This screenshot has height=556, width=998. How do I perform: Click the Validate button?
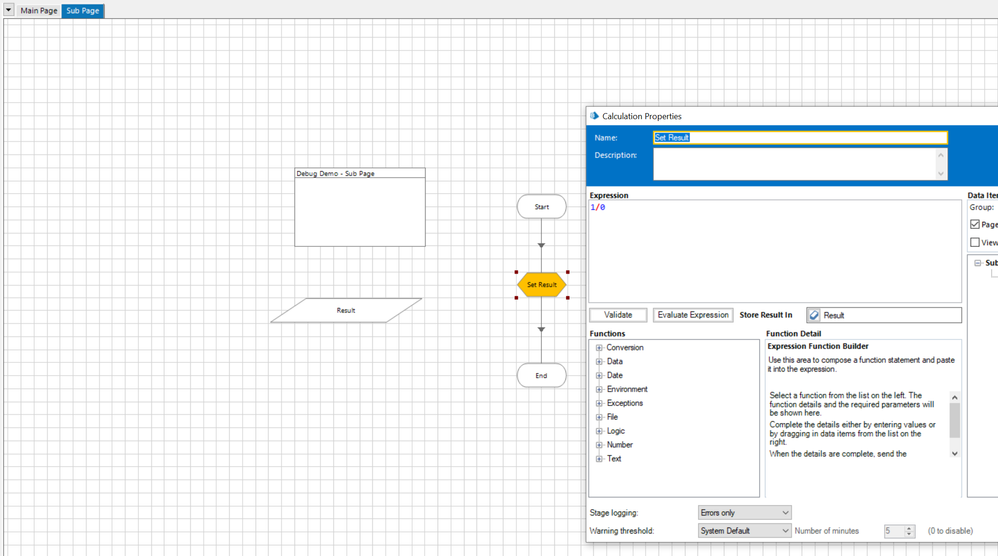(x=618, y=315)
